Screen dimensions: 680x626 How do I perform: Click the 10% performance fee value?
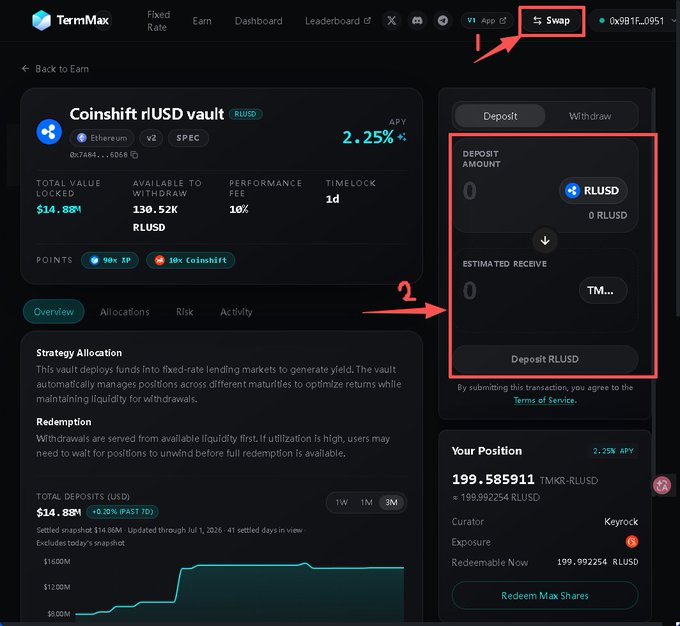click(239, 210)
